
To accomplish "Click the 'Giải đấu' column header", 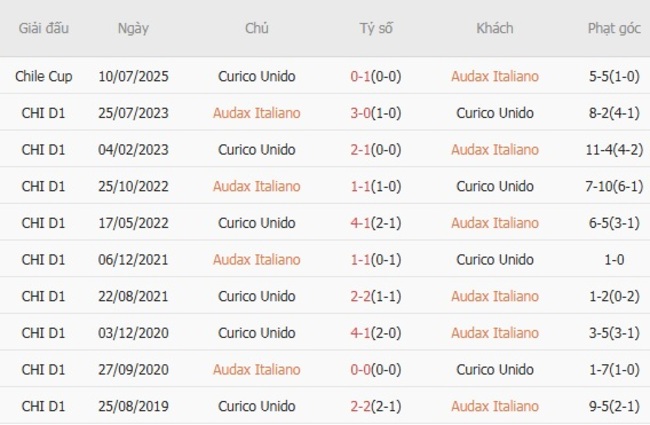I will click(43, 28).
